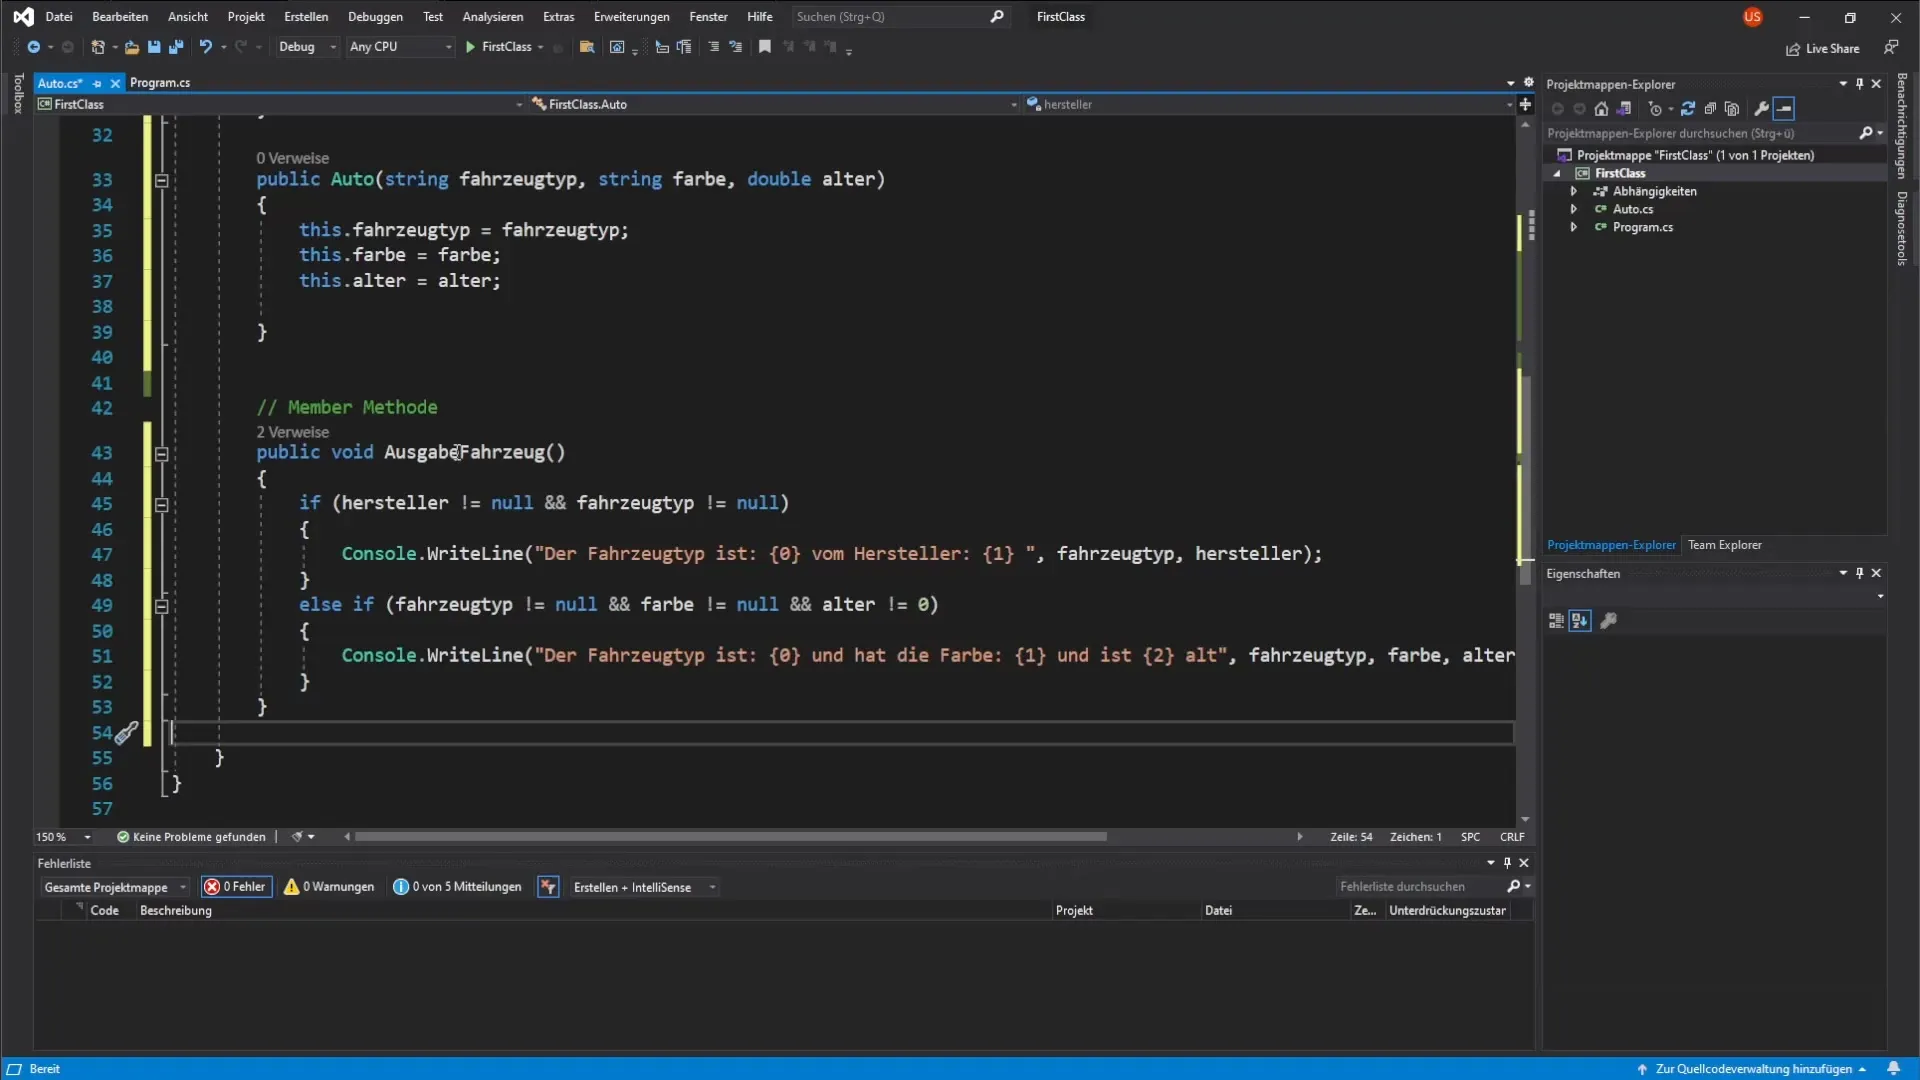Collapse the FirstClass project node
Screen dimensions: 1920x1080
1557,173
